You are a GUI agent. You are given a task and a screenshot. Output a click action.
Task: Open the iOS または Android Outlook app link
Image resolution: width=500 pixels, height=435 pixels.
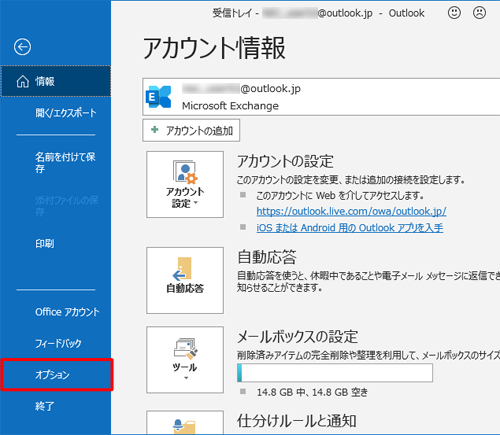tap(350, 228)
